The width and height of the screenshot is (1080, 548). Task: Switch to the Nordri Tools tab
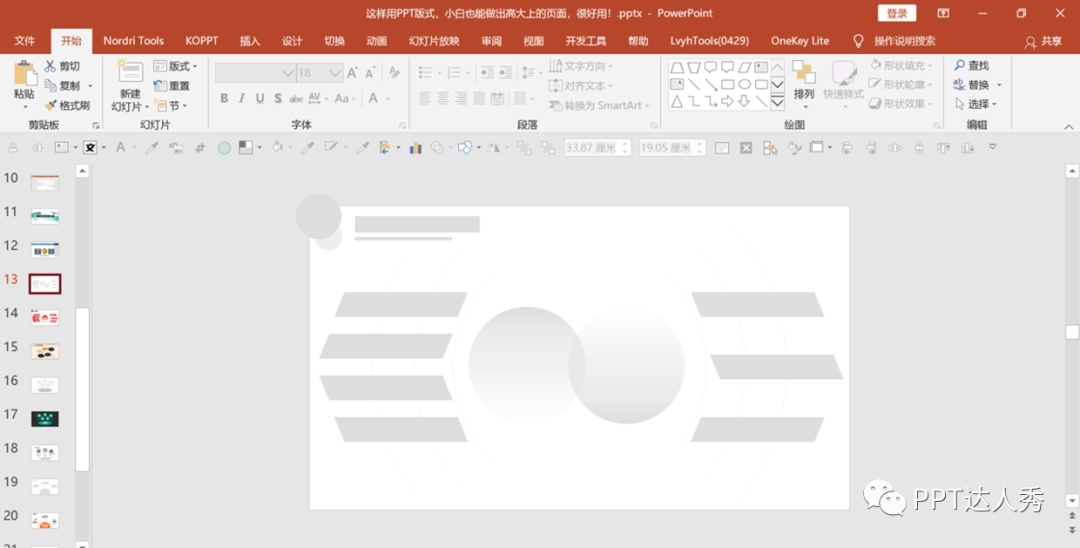134,41
